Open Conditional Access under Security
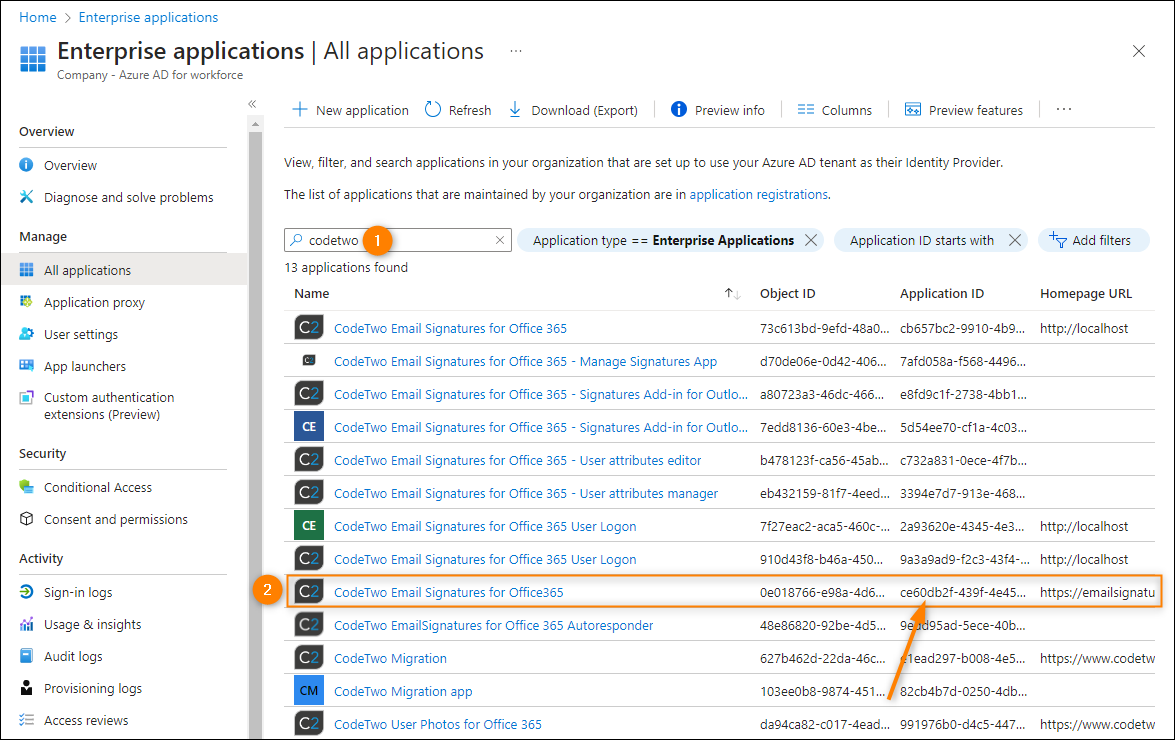 pyautogui.click(x=97, y=488)
